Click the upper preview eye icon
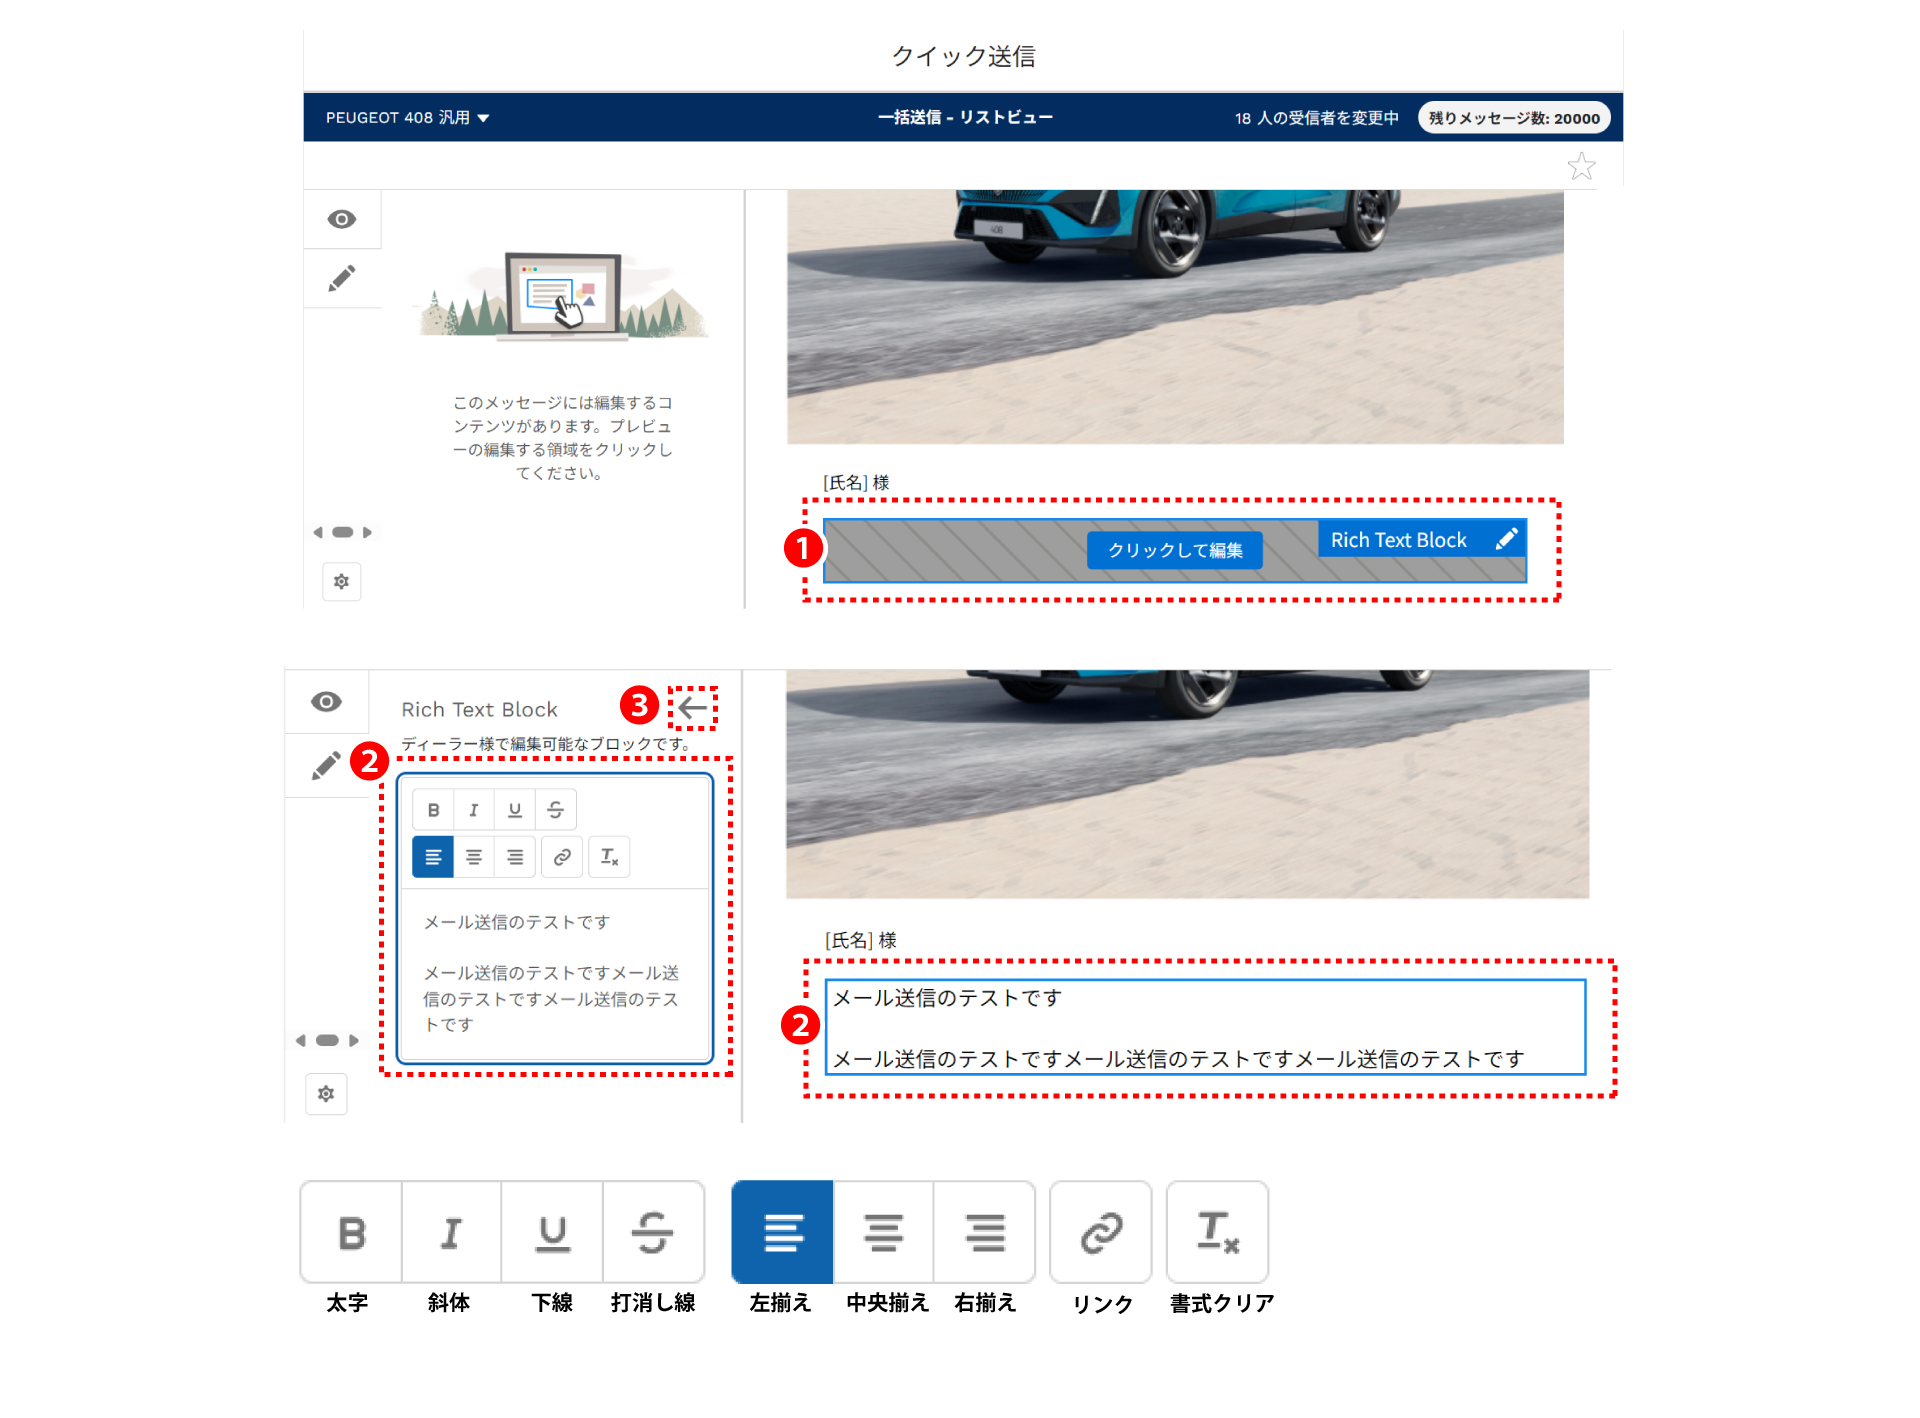This screenshot has width=1920, height=1418. pos(342,219)
